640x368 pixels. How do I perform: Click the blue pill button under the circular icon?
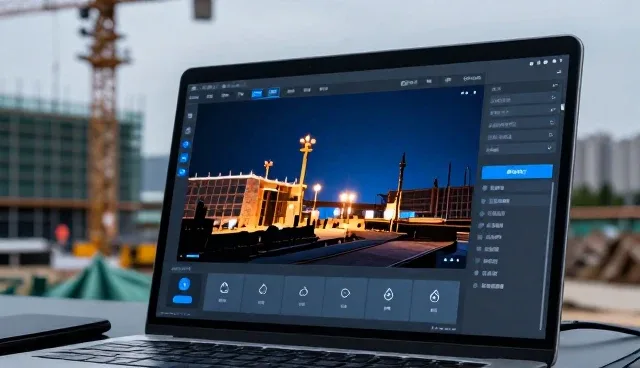click(182, 300)
